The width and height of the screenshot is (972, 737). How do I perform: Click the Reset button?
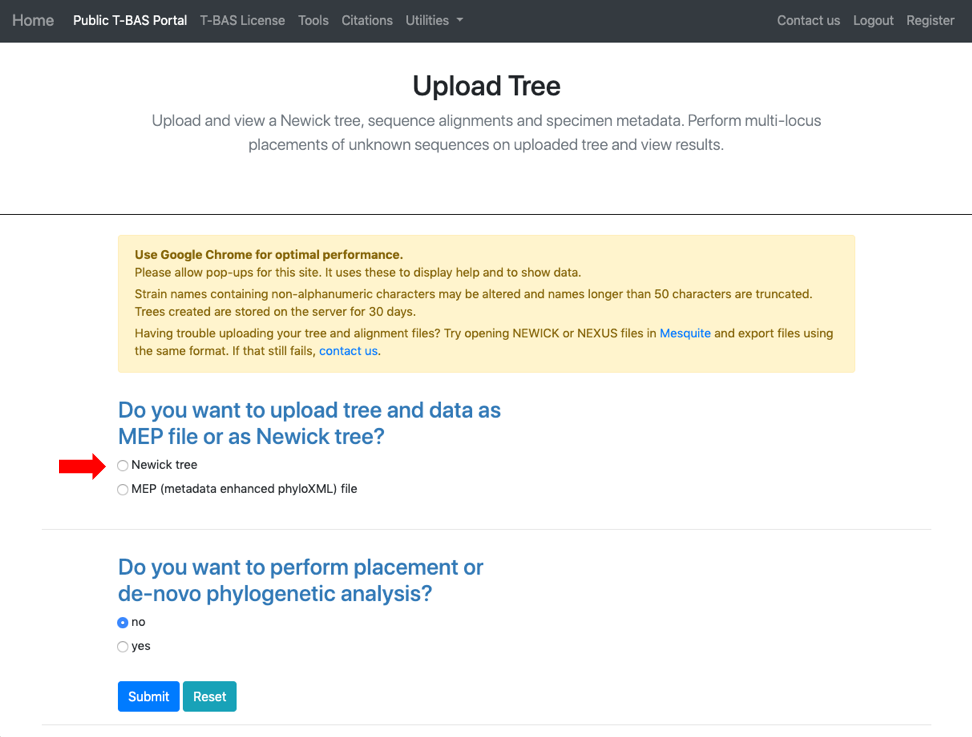210,696
